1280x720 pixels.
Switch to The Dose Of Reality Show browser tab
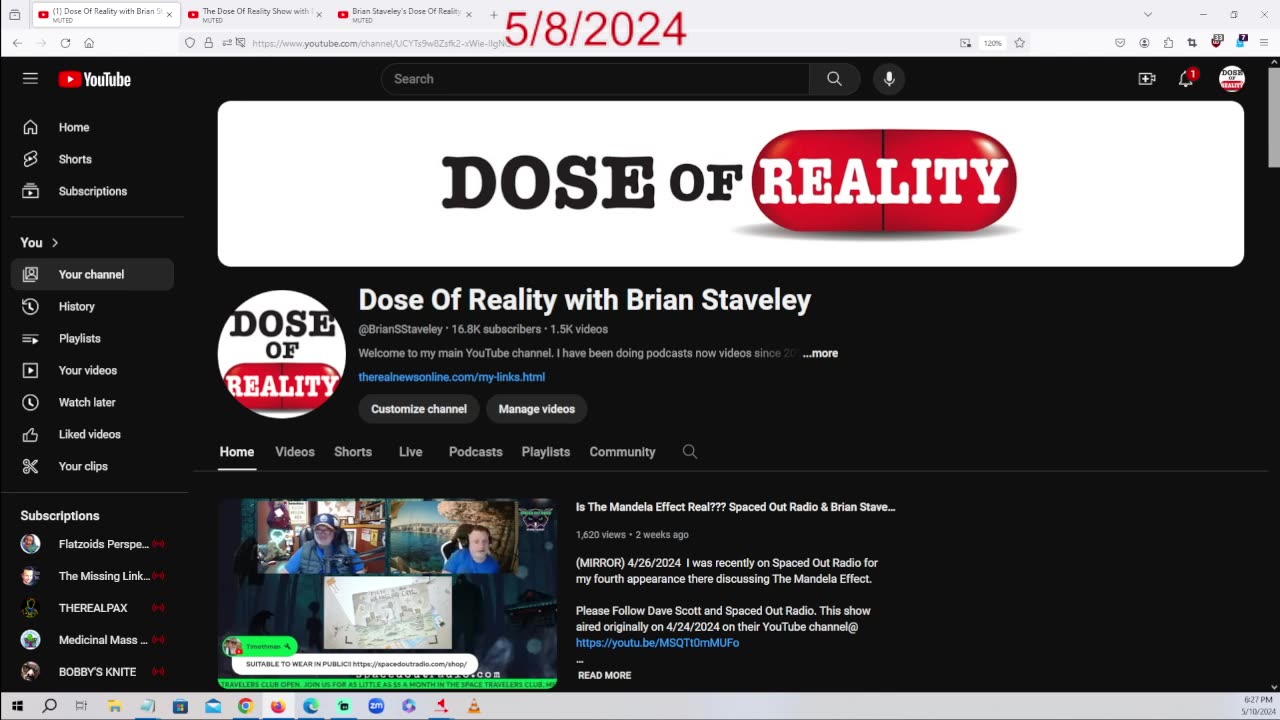[x=254, y=14]
